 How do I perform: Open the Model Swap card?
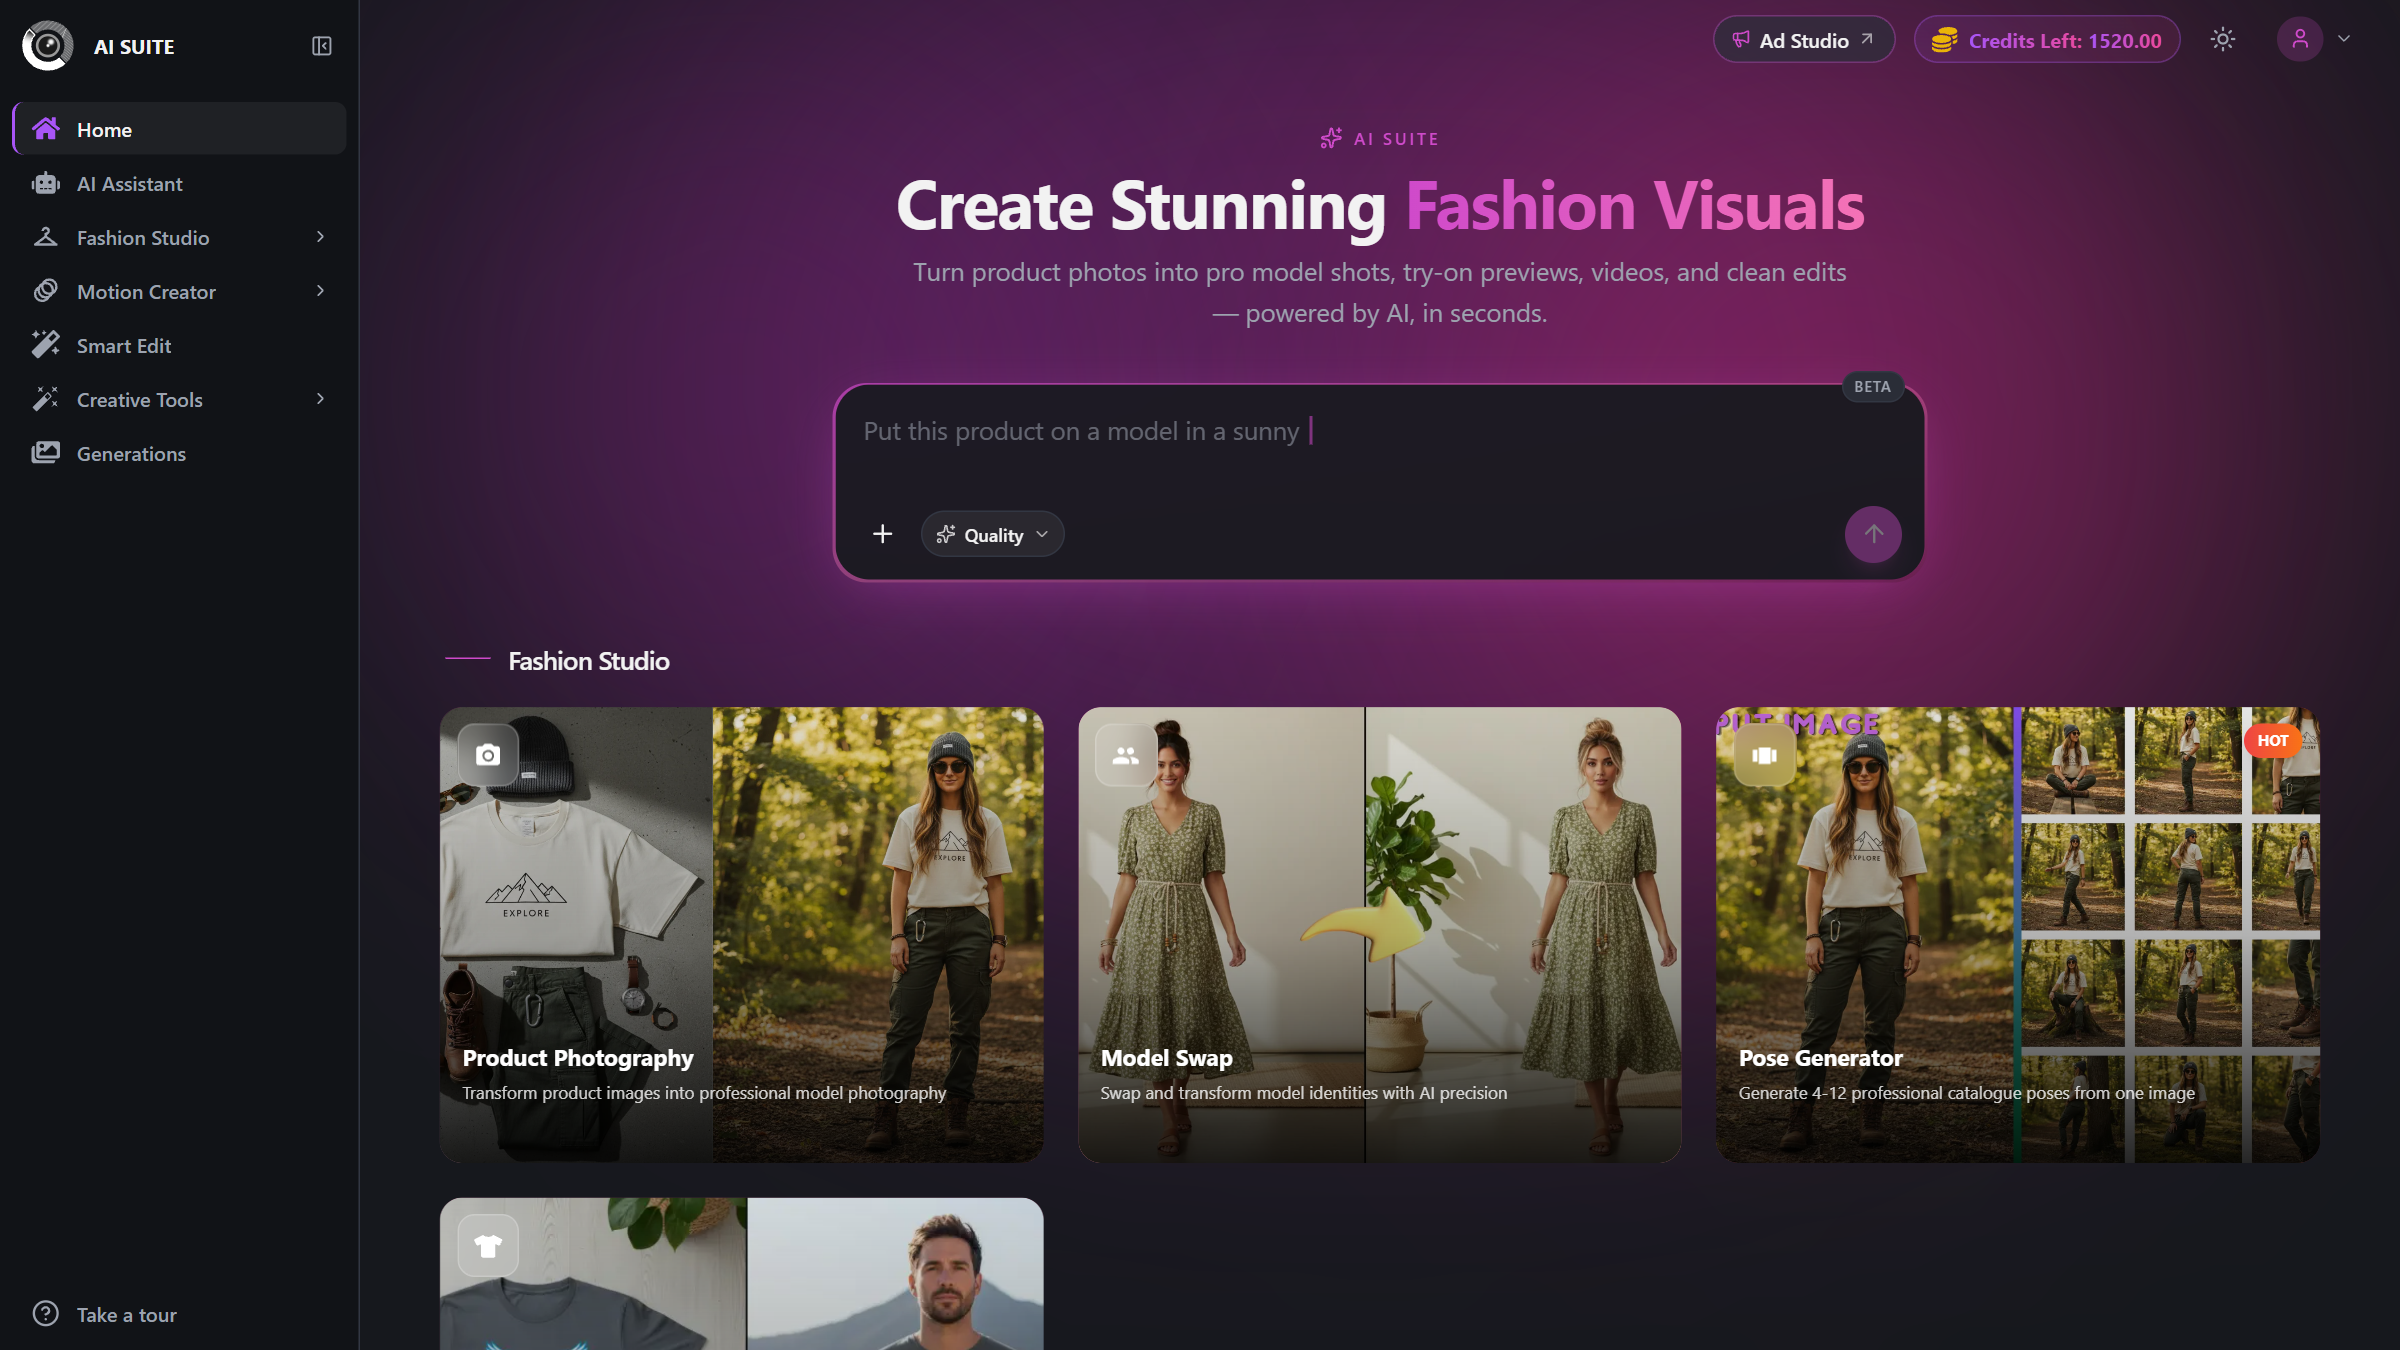(x=1380, y=935)
